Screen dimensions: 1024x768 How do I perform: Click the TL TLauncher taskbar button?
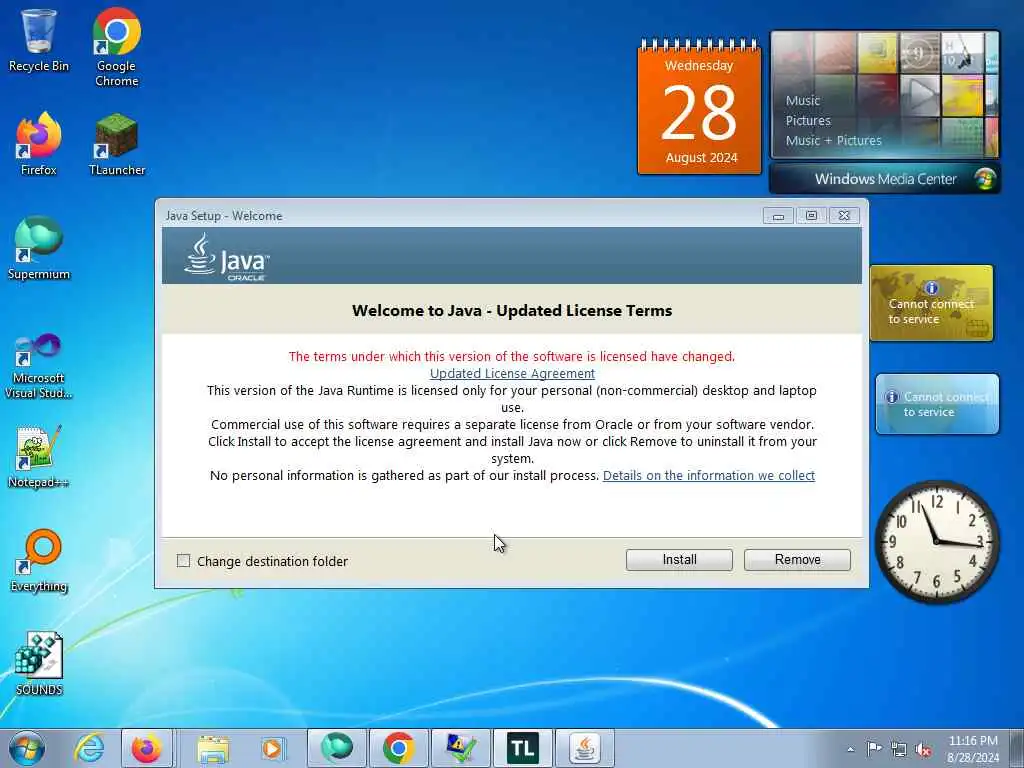point(522,748)
